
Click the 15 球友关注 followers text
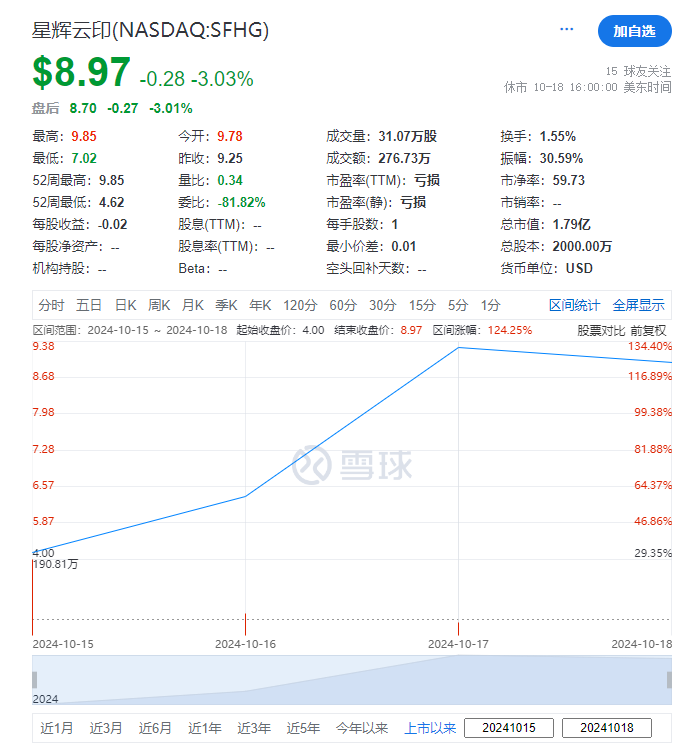pyautogui.click(x=638, y=71)
